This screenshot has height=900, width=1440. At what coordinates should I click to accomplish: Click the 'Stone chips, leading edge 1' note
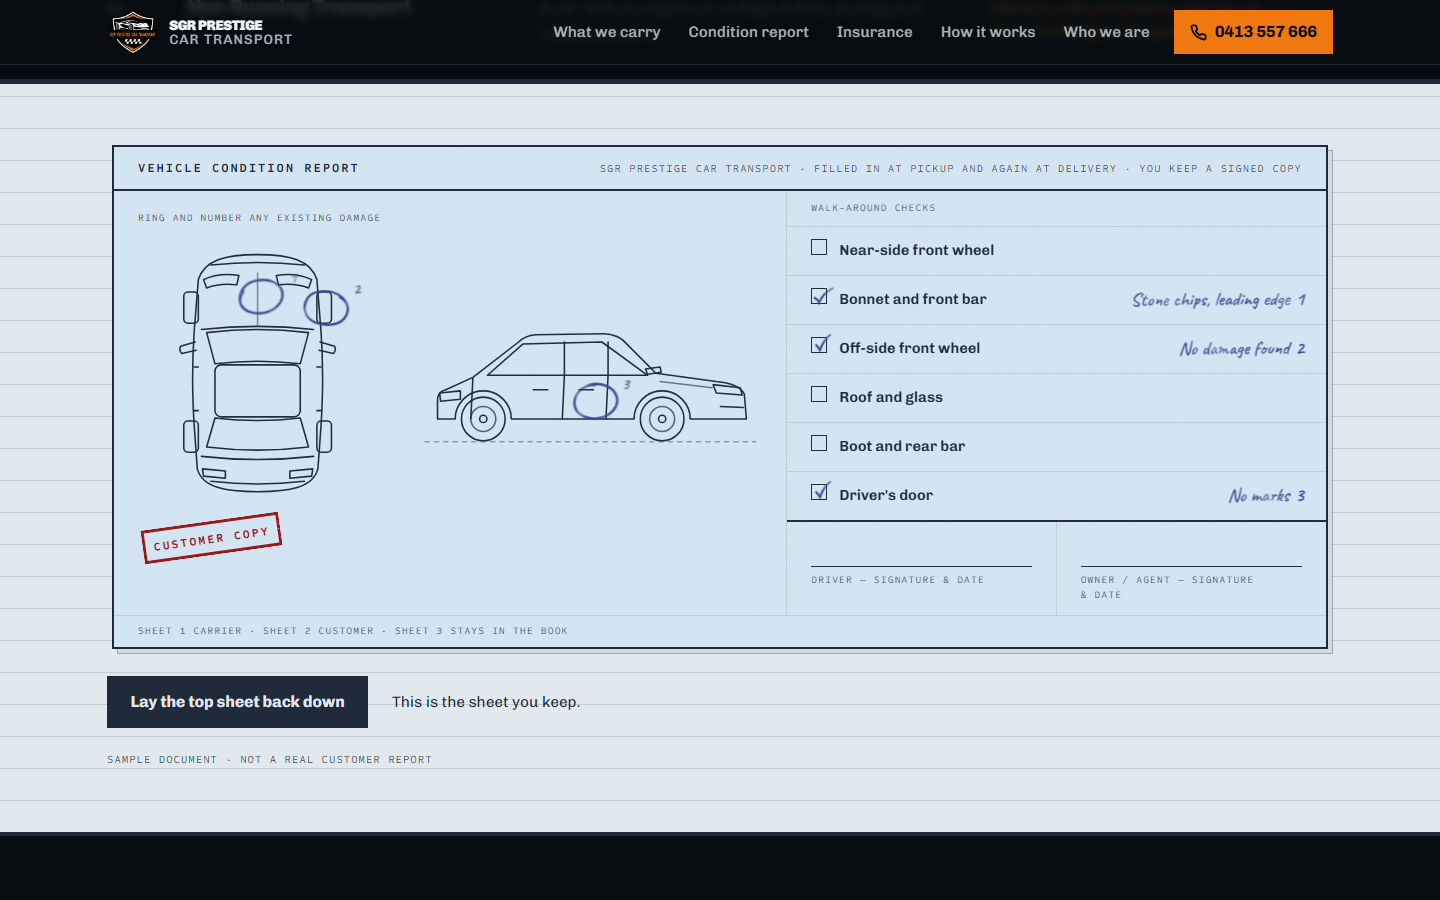pyautogui.click(x=1219, y=300)
